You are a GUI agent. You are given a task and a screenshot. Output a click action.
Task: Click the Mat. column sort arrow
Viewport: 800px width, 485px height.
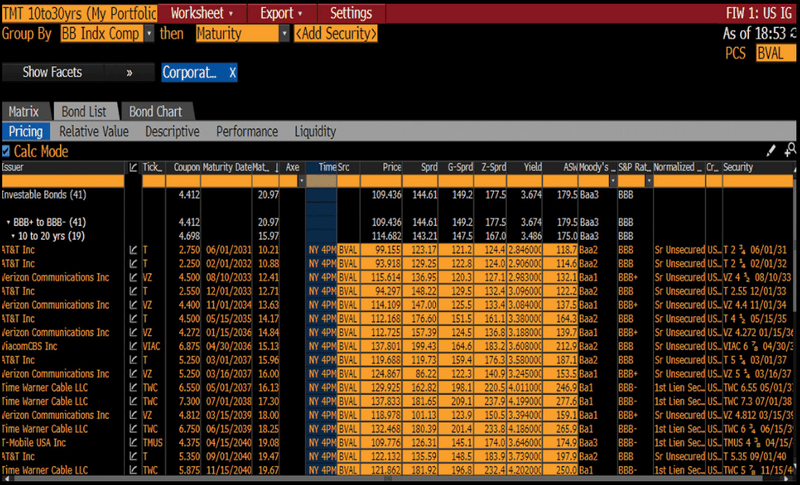click(277, 167)
